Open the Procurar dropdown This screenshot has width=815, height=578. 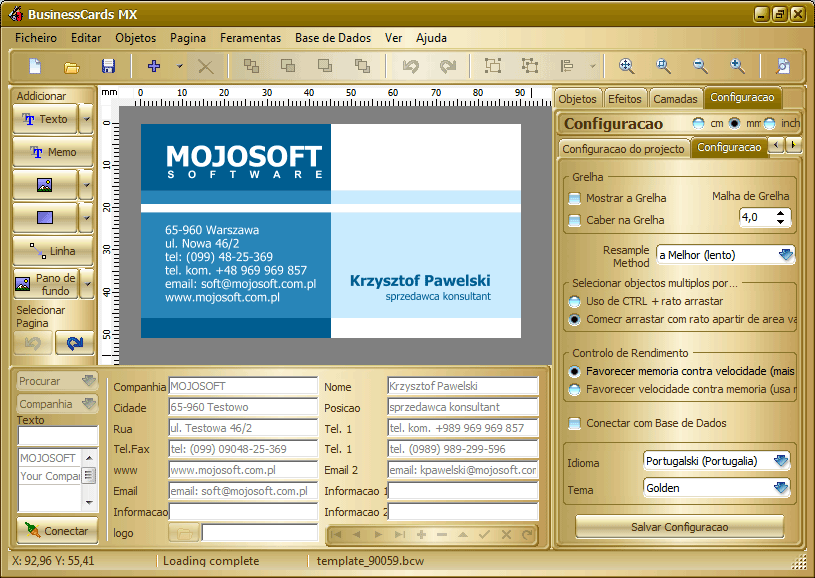tap(57, 380)
